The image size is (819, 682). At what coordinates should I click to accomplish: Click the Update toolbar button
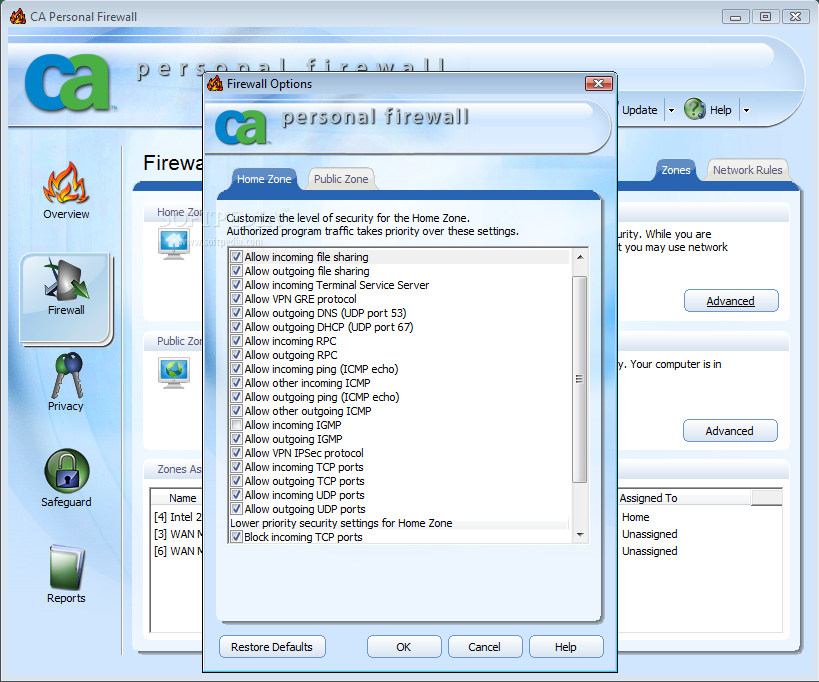point(639,110)
